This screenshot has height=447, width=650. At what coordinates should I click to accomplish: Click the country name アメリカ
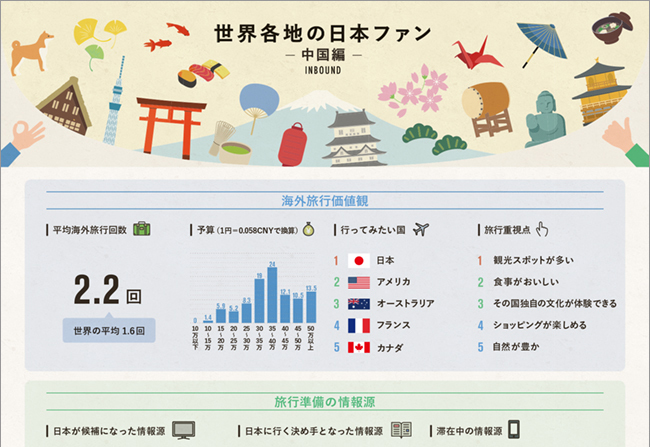point(393,282)
